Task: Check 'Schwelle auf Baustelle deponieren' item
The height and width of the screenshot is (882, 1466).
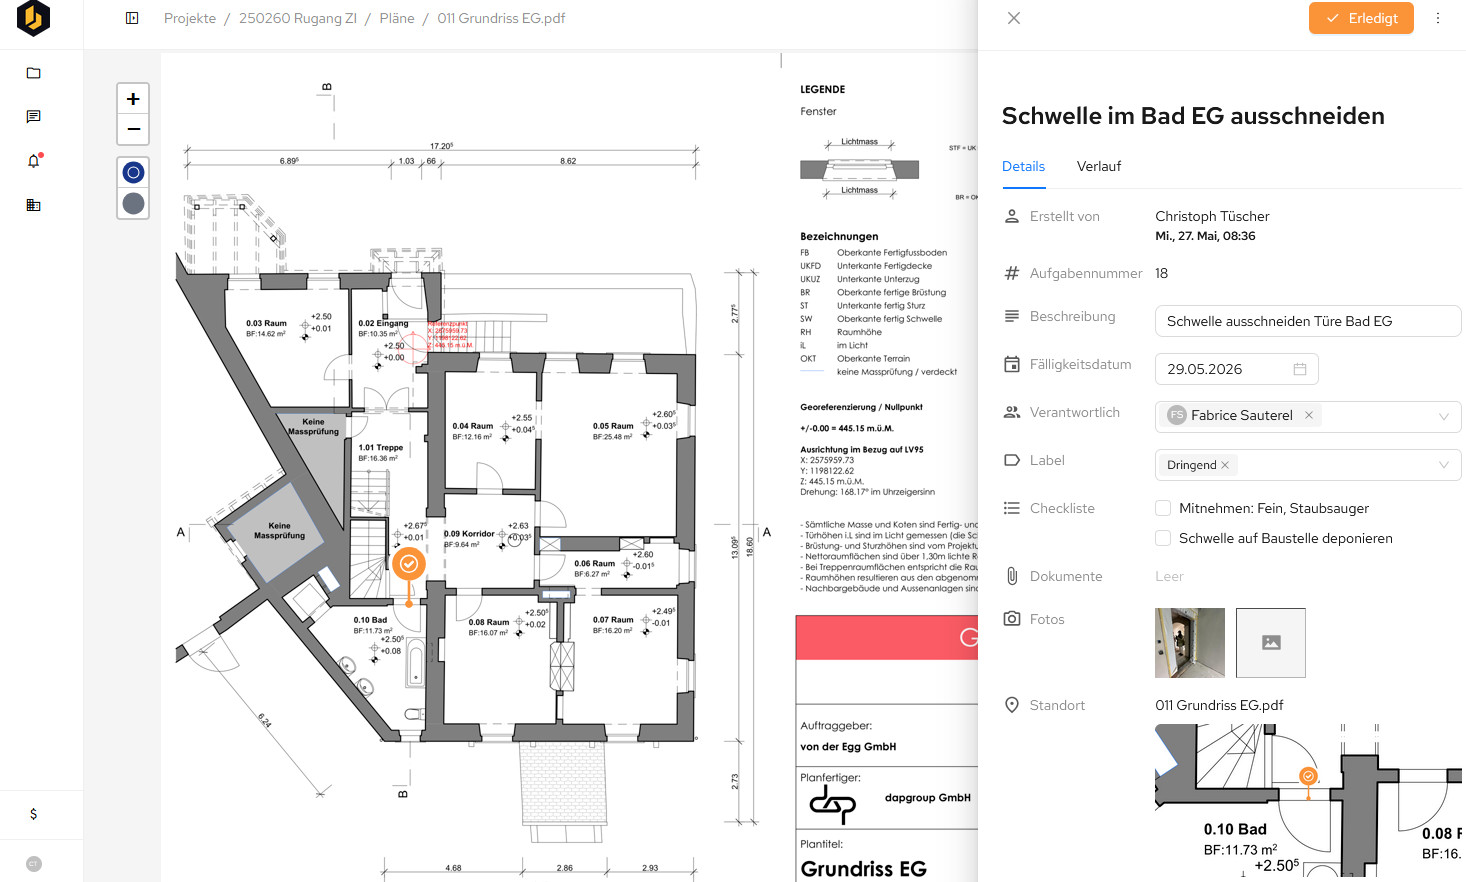Action: (x=1163, y=538)
